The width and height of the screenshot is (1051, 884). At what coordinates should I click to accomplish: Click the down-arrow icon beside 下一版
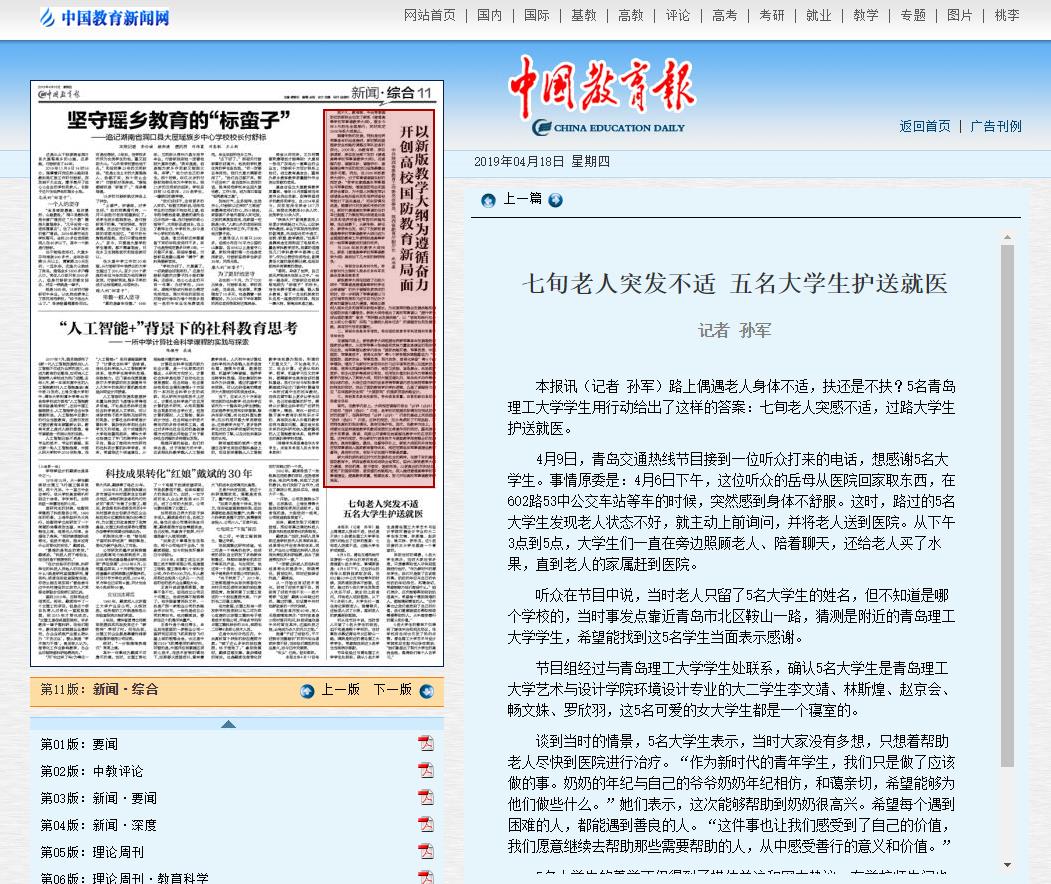click(x=426, y=691)
